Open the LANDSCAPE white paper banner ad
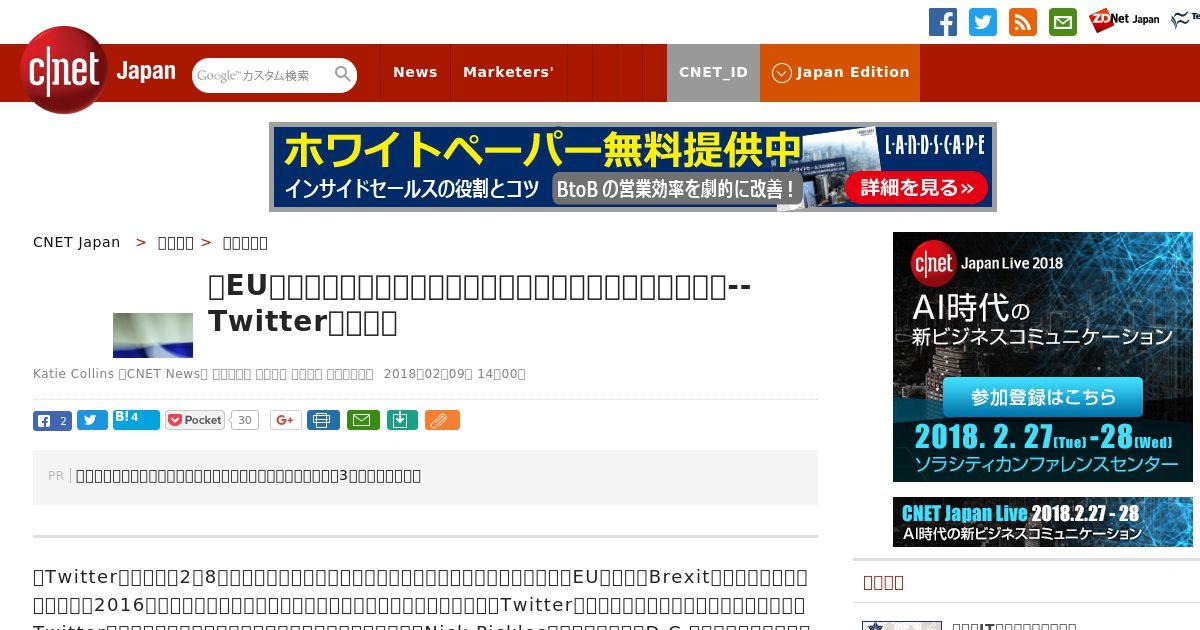The height and width of the screenshot is (630, 1200). (633, 167)
